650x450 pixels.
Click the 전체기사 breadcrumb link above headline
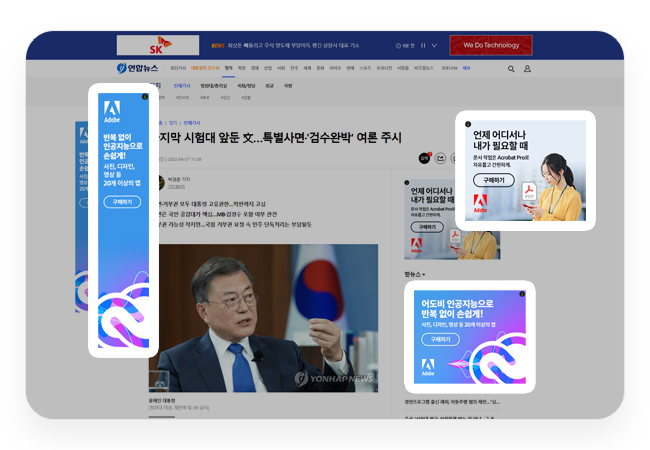pyautogui.click(x=192, y=123)
